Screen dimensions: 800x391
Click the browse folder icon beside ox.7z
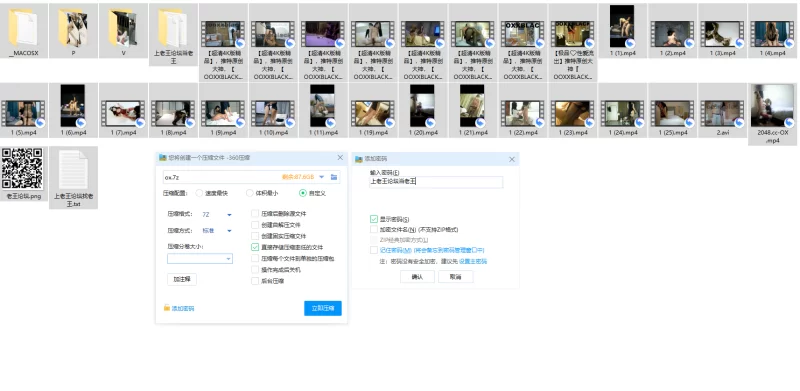click(x=334, y=177)
